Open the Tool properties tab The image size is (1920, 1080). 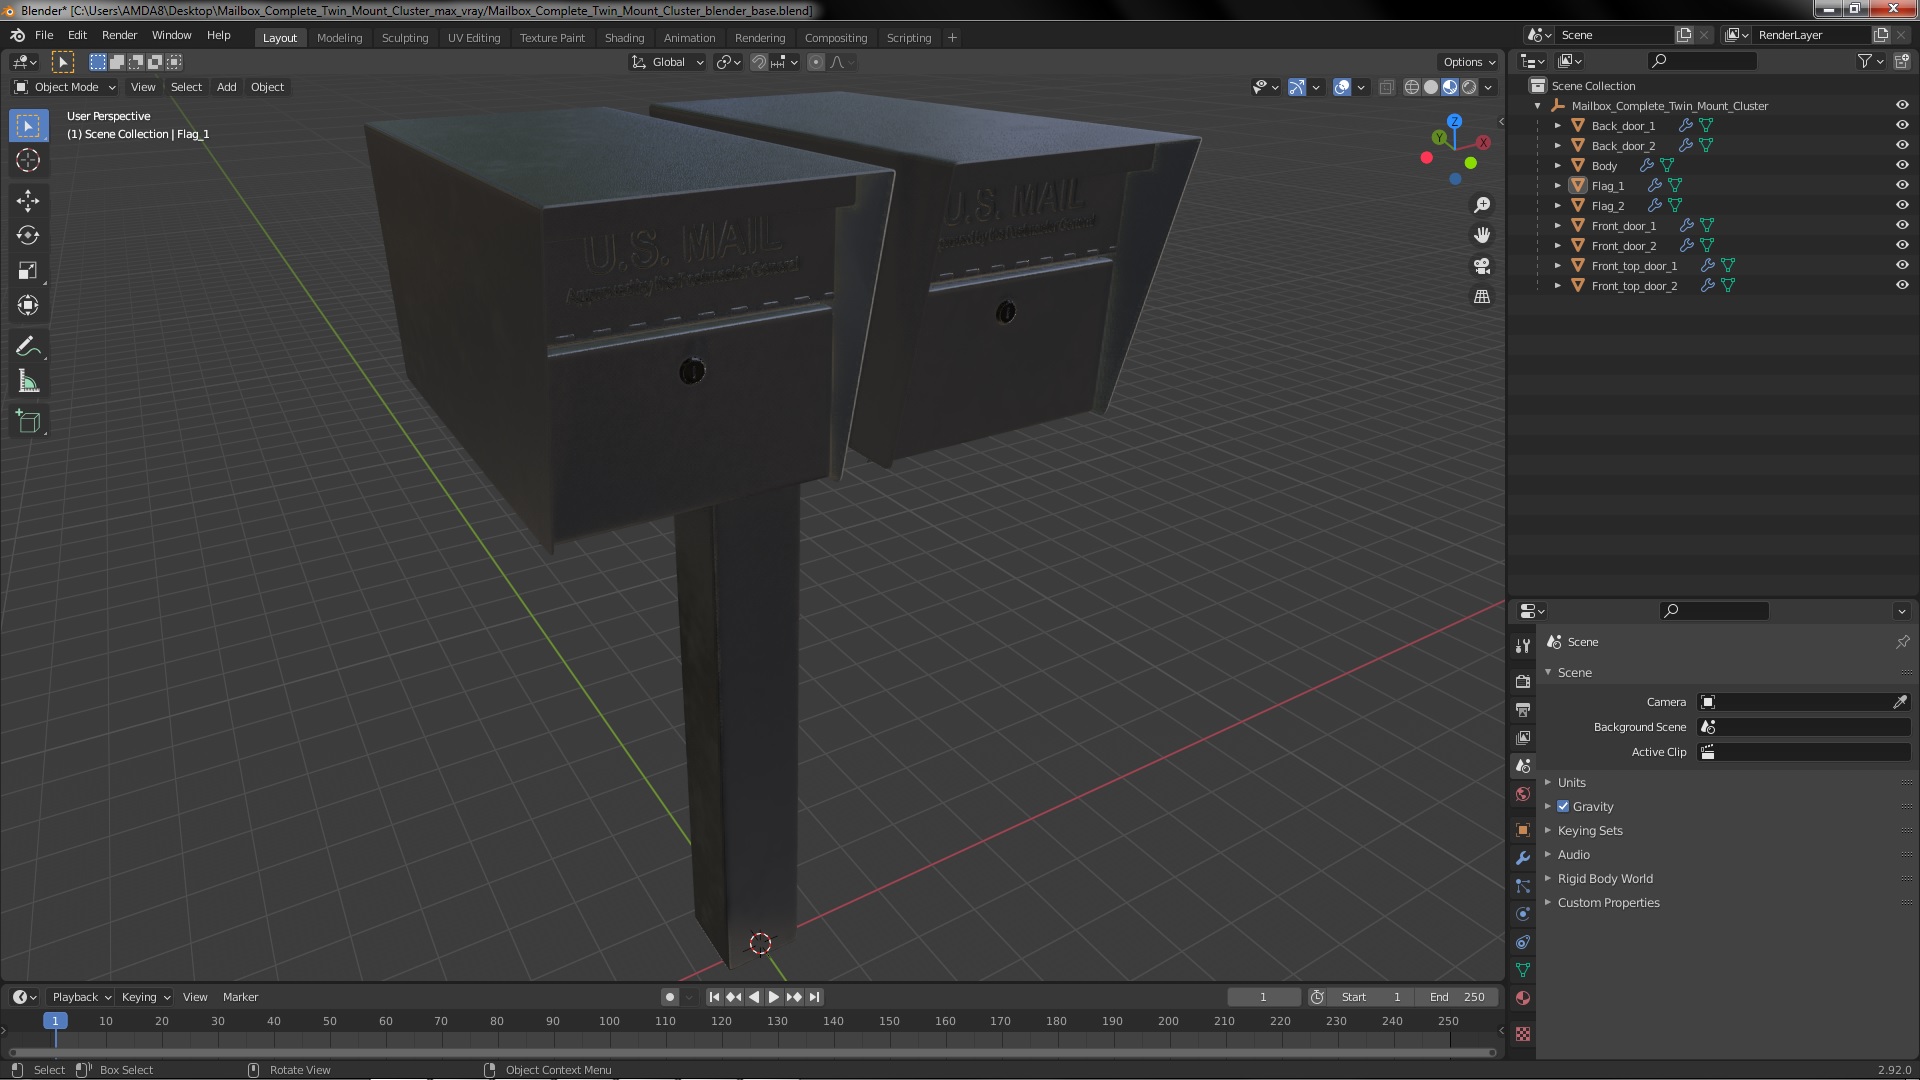[1523, 645]
